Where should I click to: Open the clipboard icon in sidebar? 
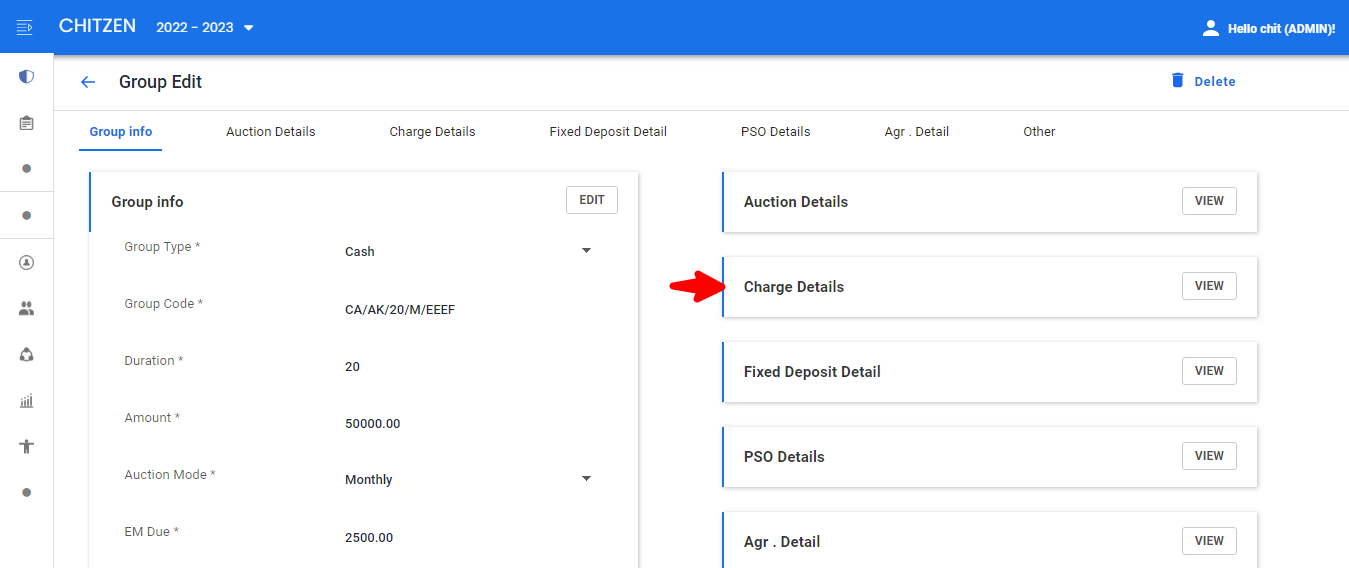pyautogui.click(x=26, y=123)
